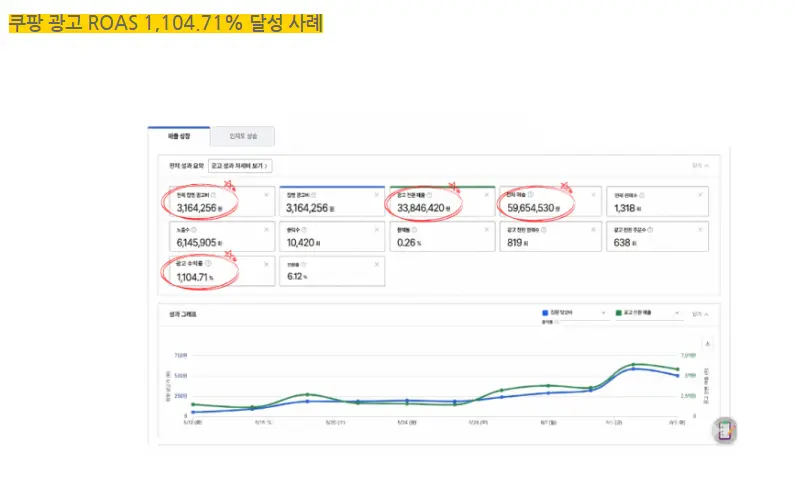Click the peak point of blue line

pyautogui.click(x=633, y=368)
